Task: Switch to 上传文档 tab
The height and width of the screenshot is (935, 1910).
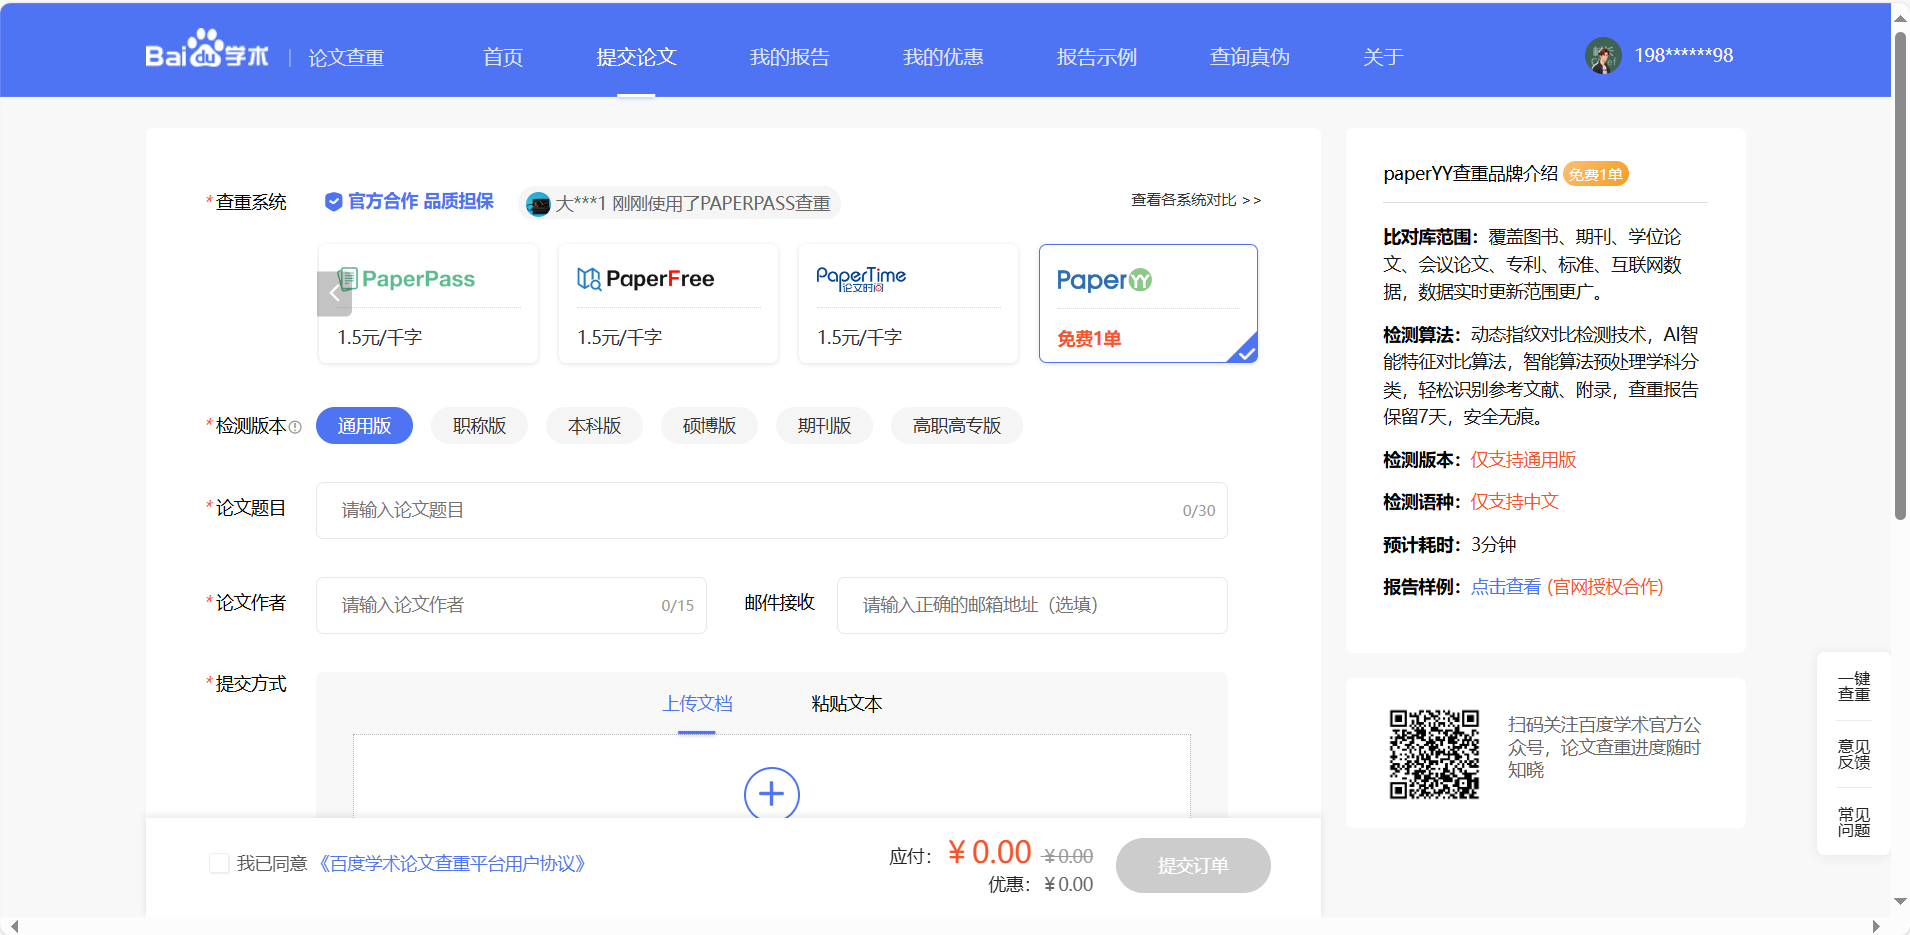Action: pos(697,704)
